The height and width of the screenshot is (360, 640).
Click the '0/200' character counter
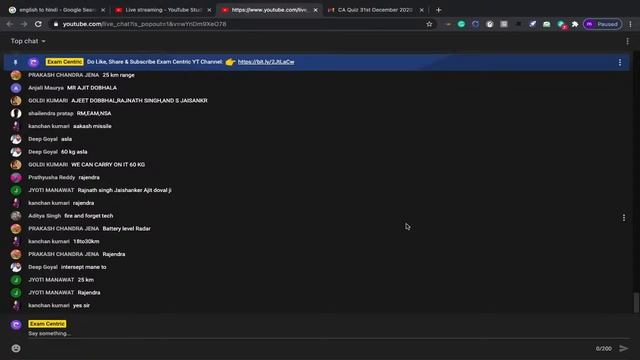(x=603, y=349)
